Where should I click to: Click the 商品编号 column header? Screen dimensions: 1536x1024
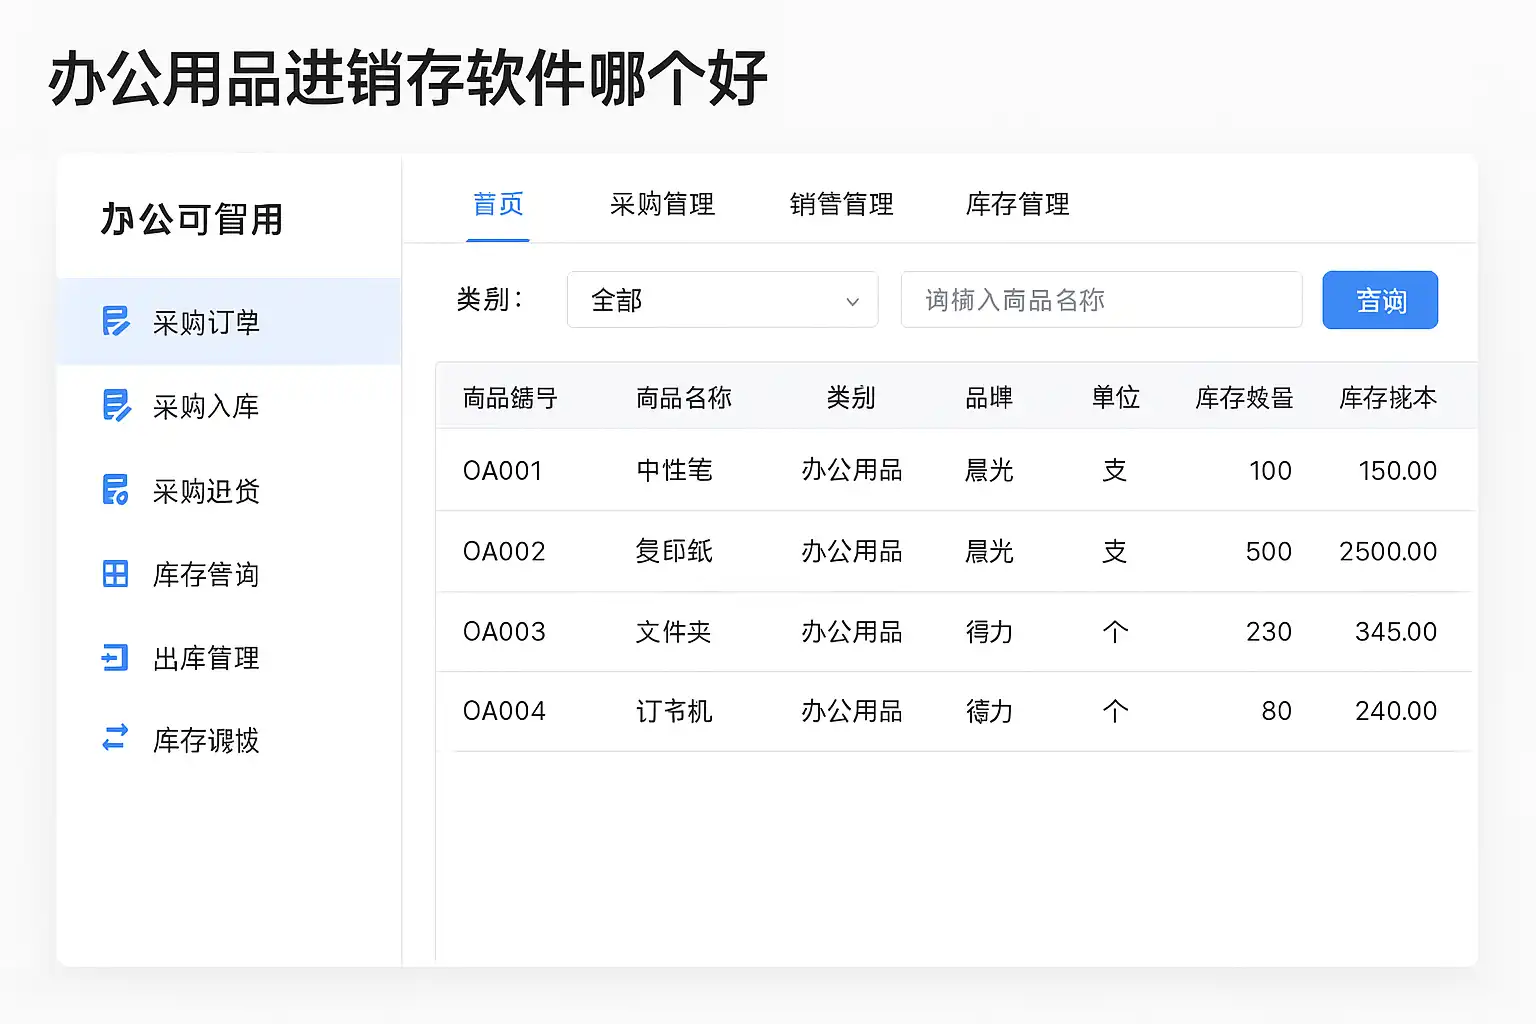point(510,398)
